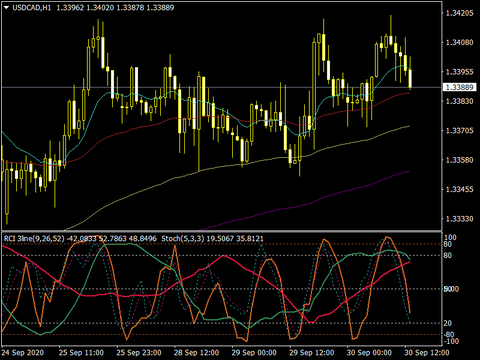Click the 30 Sep 12:00 time label
The width and height of the screenshot is (480, 360).
pos(427,353)
